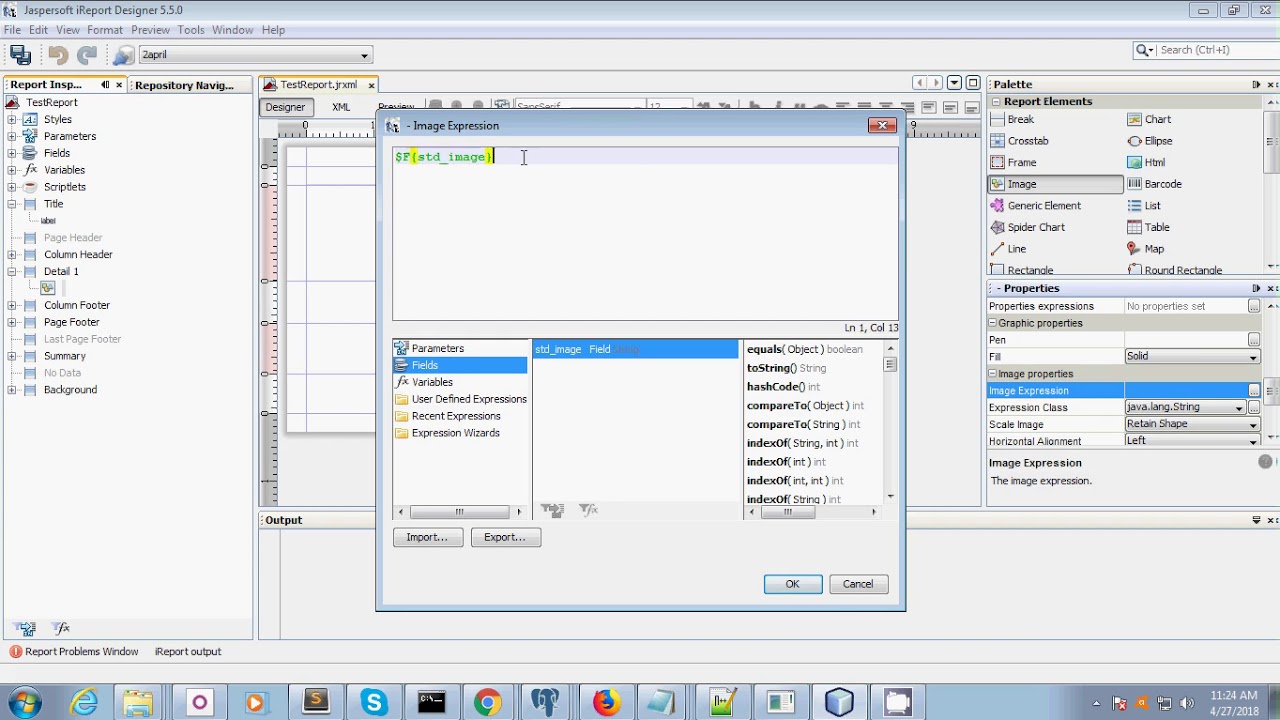Click the std_image field entry
Viewport: 1280px width, 720px height.
tap(558, 349)
